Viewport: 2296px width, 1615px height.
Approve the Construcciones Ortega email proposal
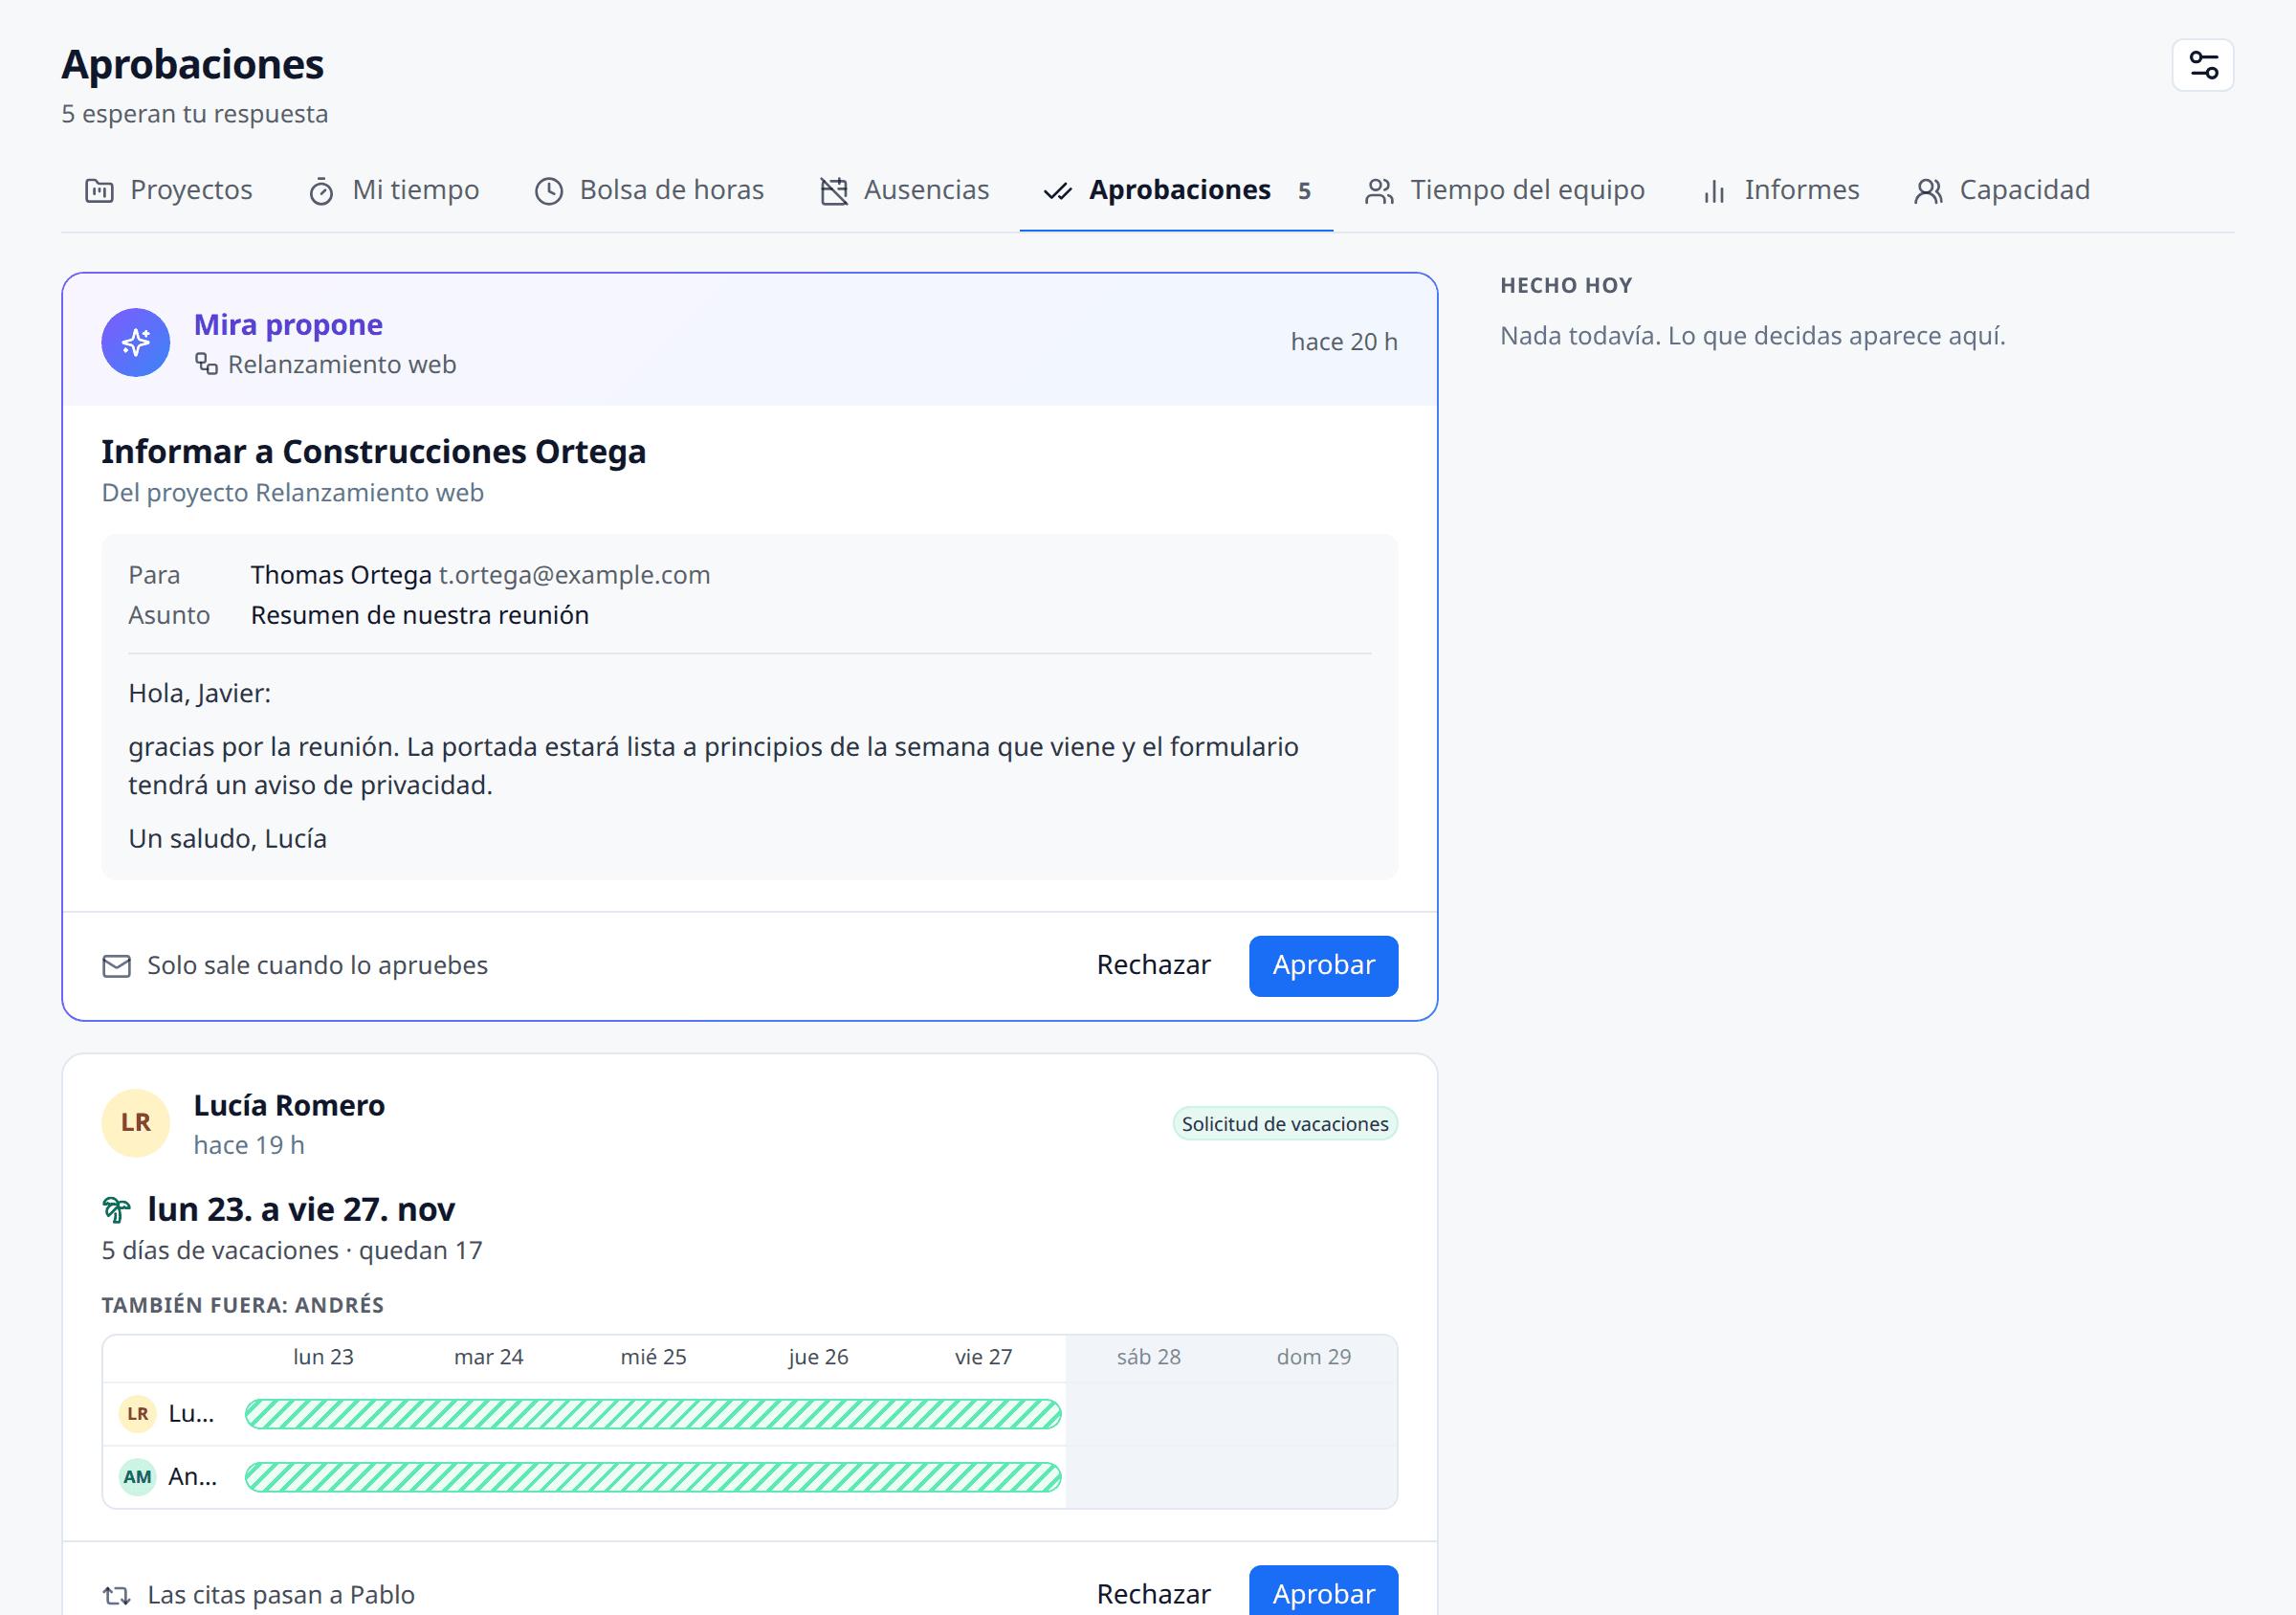(x=1323, y=965)
